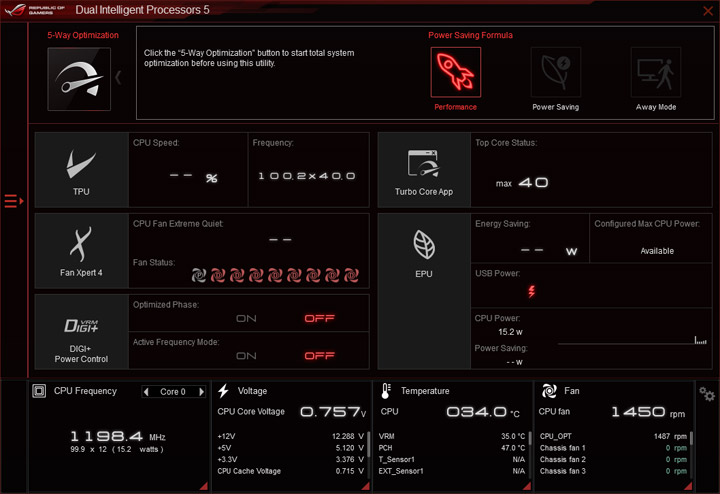Click the Fan monitor icon

click(x=549, y=391)
